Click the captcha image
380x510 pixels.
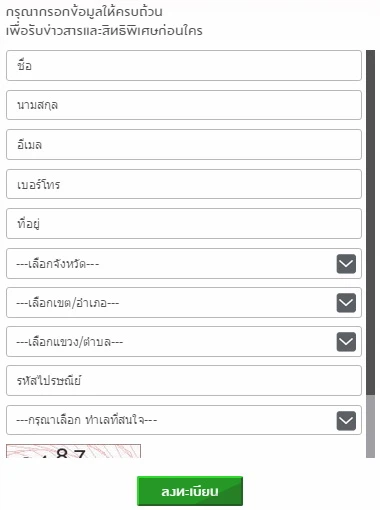(73, 451)
